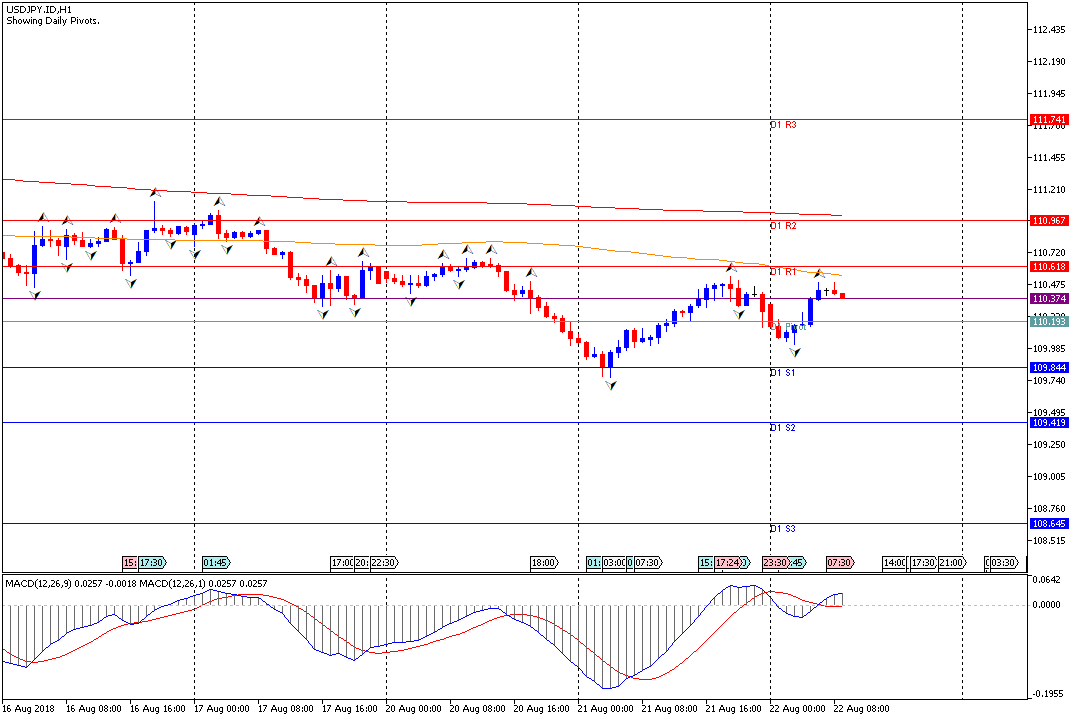Image resolution: width=1080 pixels, height=720 pixels.
Task: Click the red 111.741 price label
Action: coord(1049,120)
